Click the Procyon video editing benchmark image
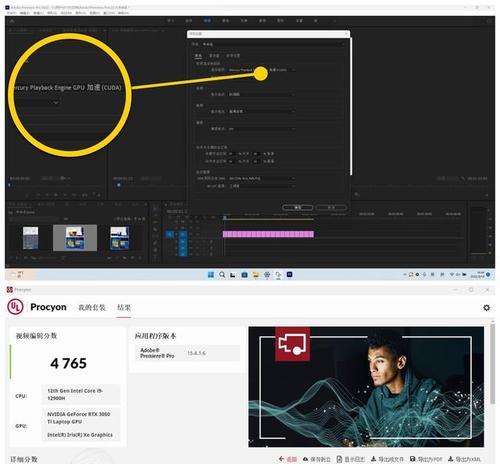 tap(366, 387)
